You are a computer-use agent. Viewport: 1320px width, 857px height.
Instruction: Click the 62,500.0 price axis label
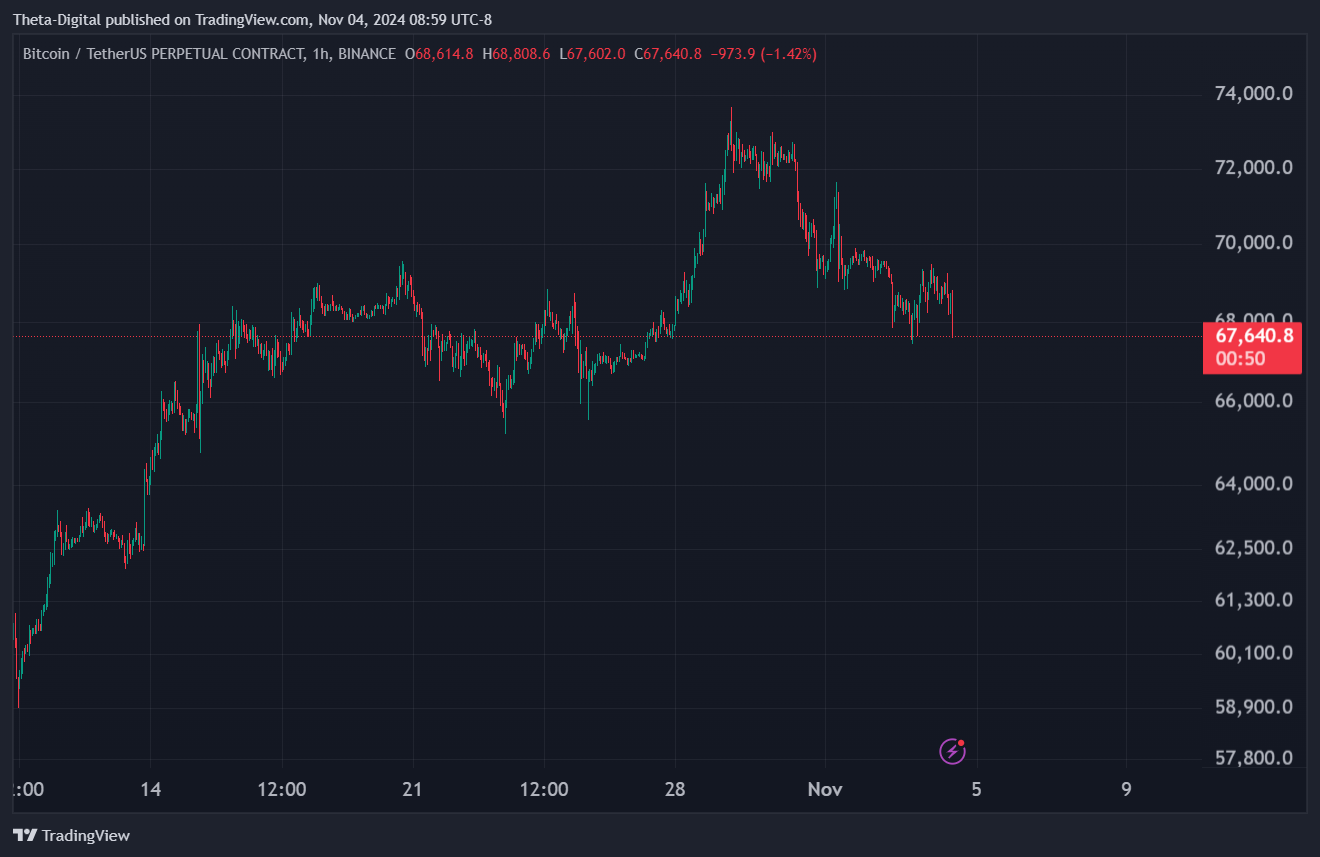pos(1254,548)
